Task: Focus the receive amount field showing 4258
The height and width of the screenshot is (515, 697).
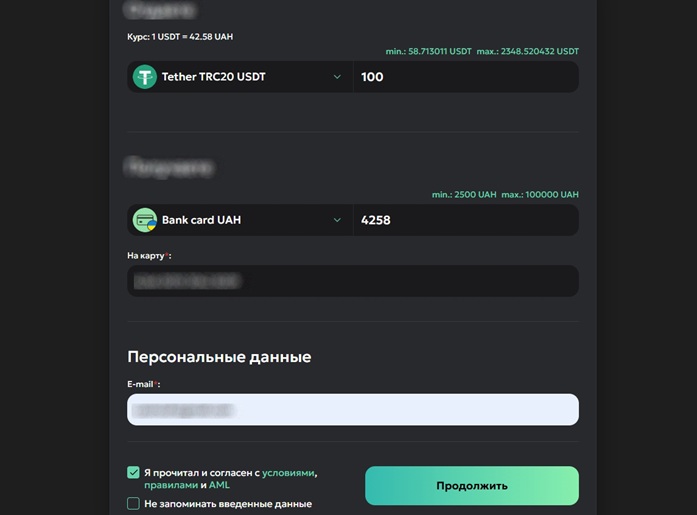Action: [x=466, y=220]
